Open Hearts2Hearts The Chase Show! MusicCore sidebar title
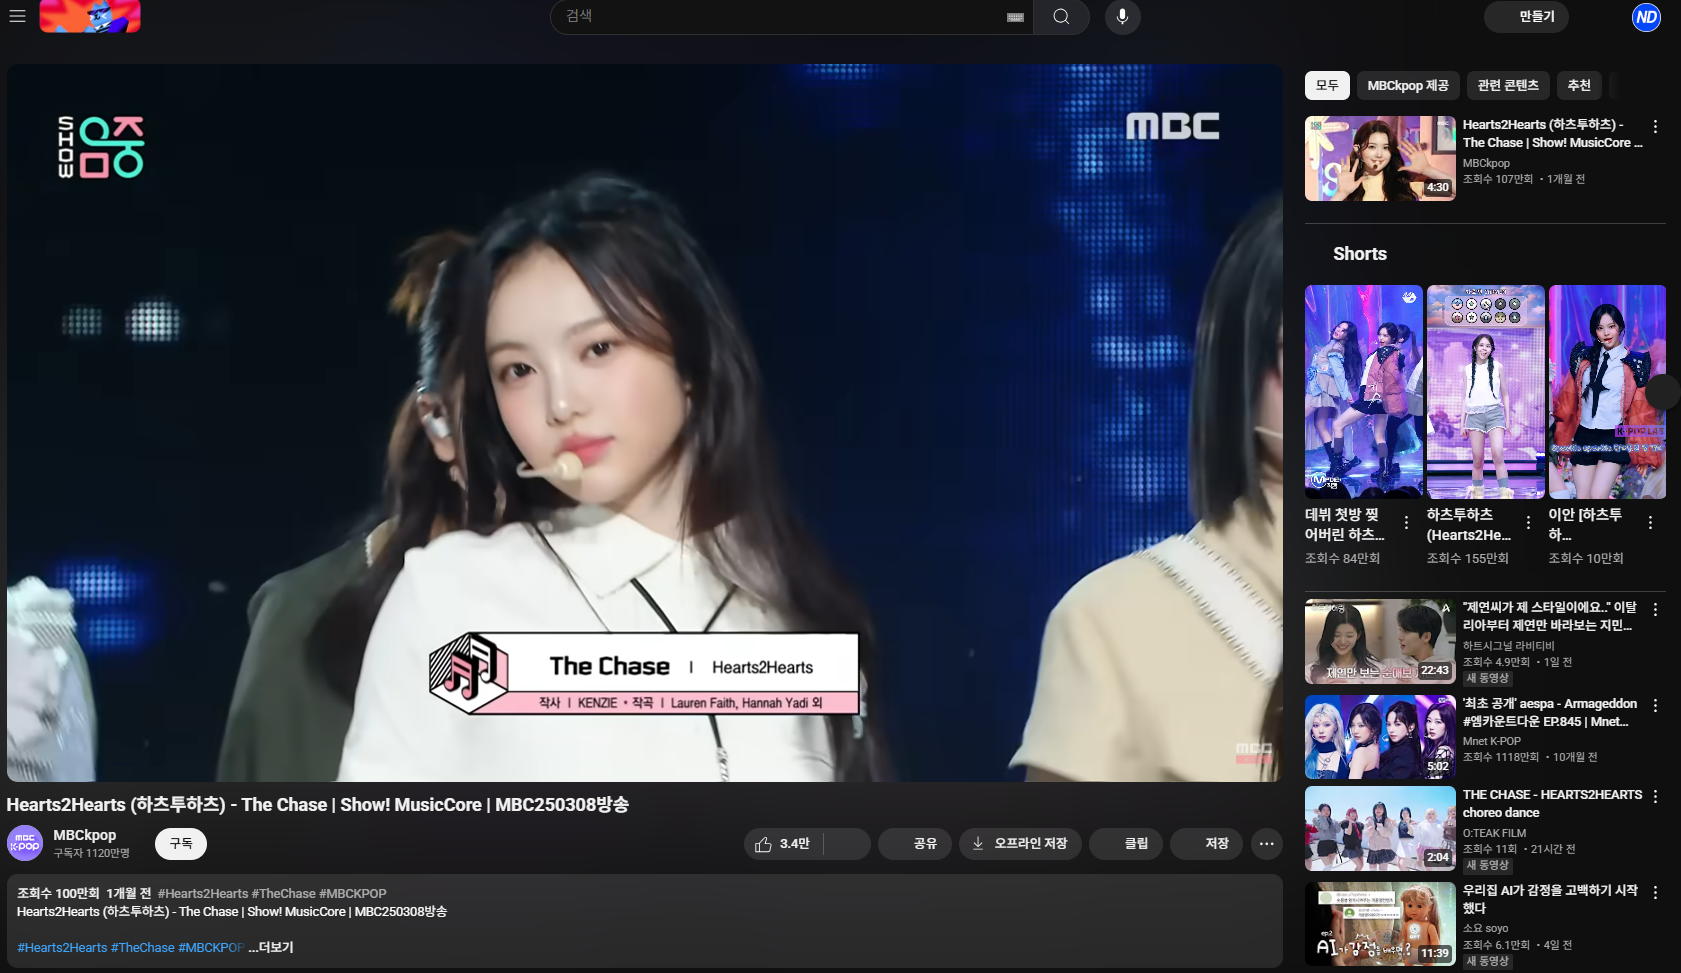 1552,134
